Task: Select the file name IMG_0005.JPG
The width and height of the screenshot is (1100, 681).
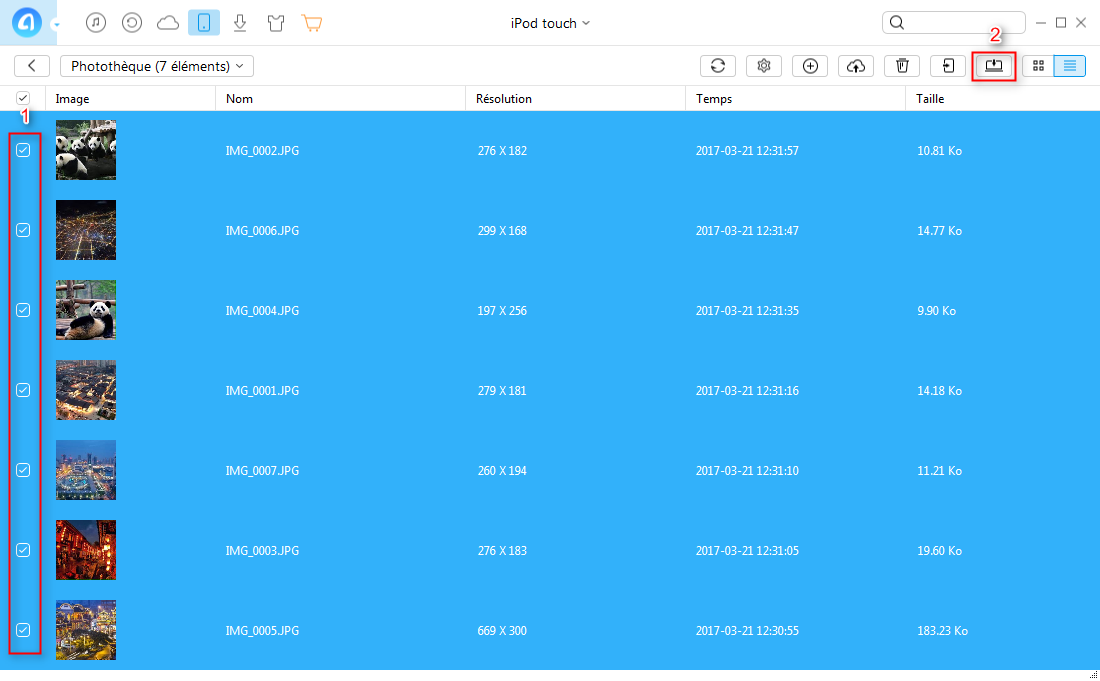Action: (262, 631)
